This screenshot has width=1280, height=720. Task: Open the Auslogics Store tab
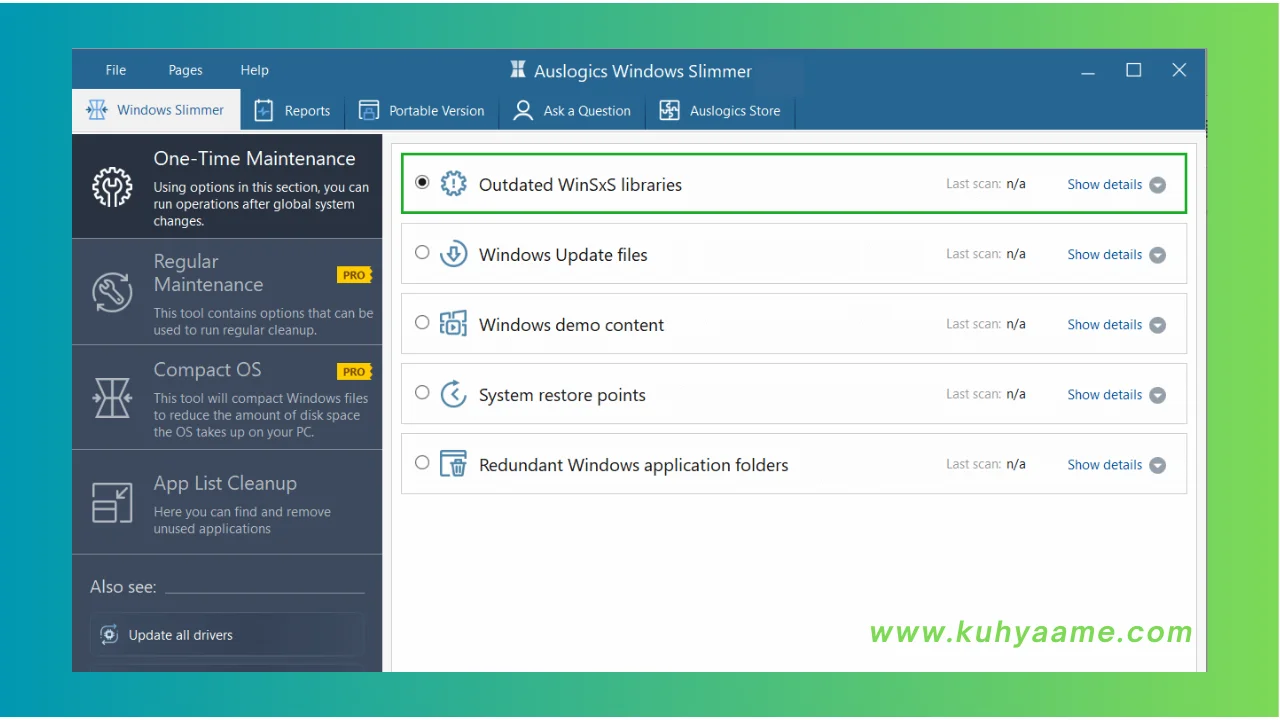click(720, 111)
